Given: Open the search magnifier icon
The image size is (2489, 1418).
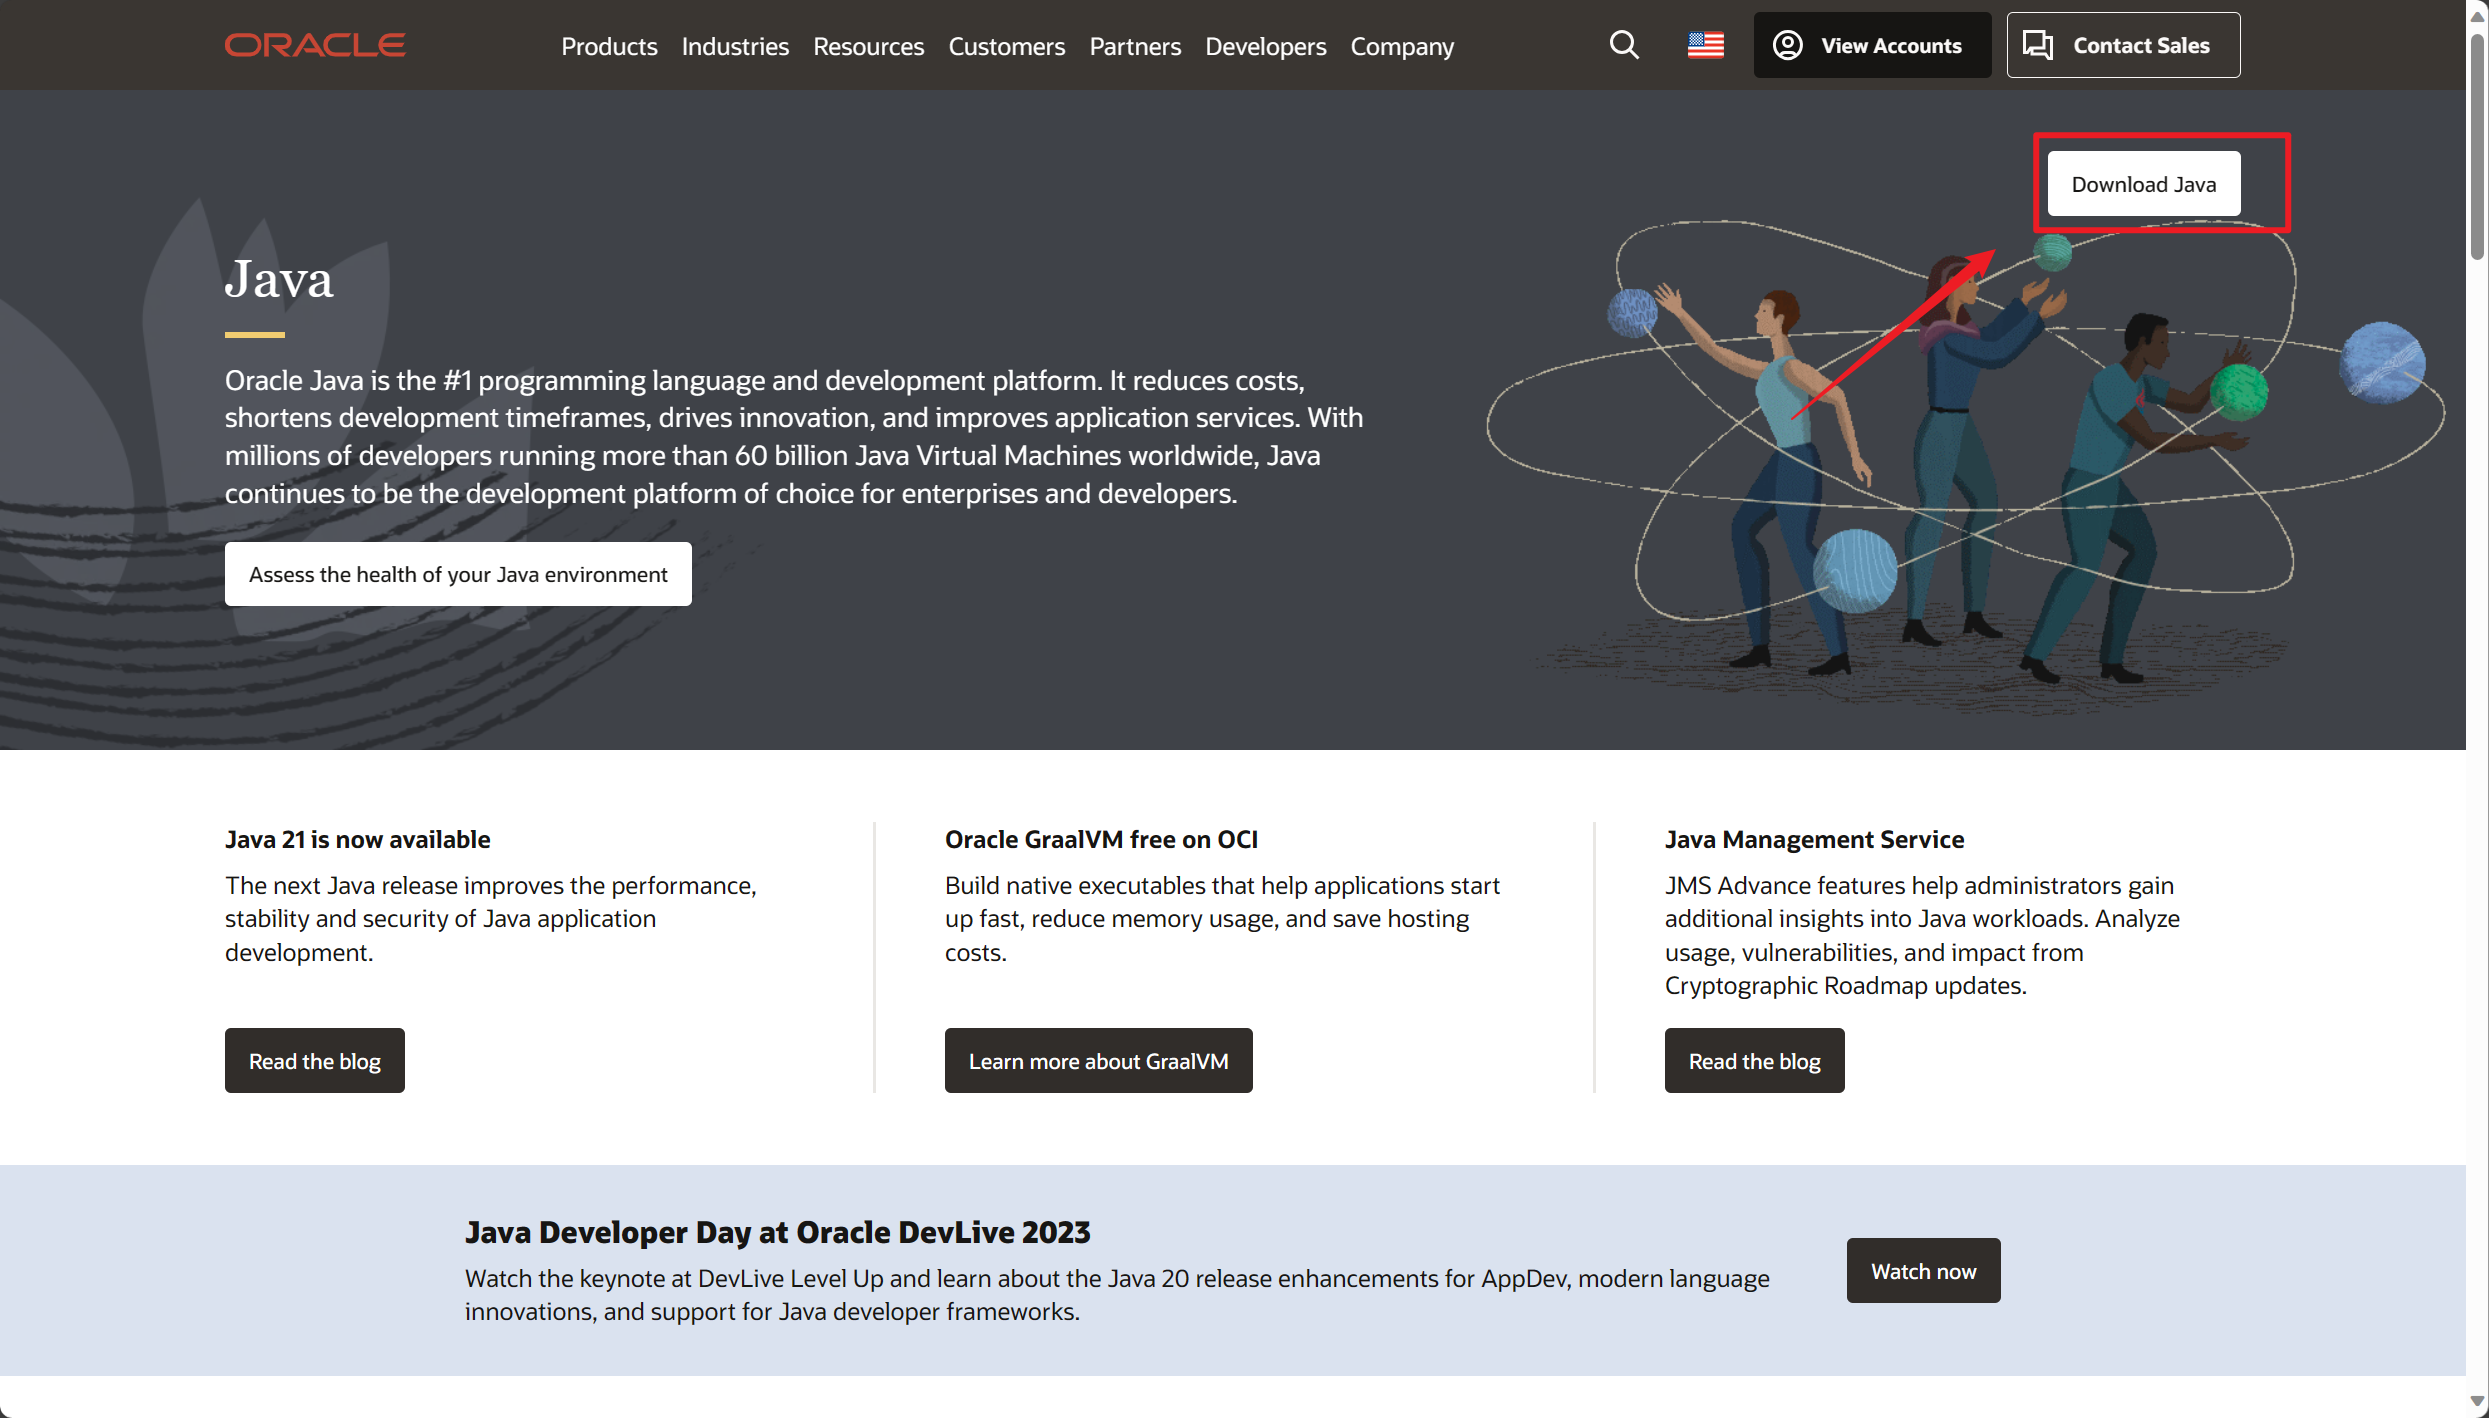Looking at the screenshot, I should [x=1623, y=45].
